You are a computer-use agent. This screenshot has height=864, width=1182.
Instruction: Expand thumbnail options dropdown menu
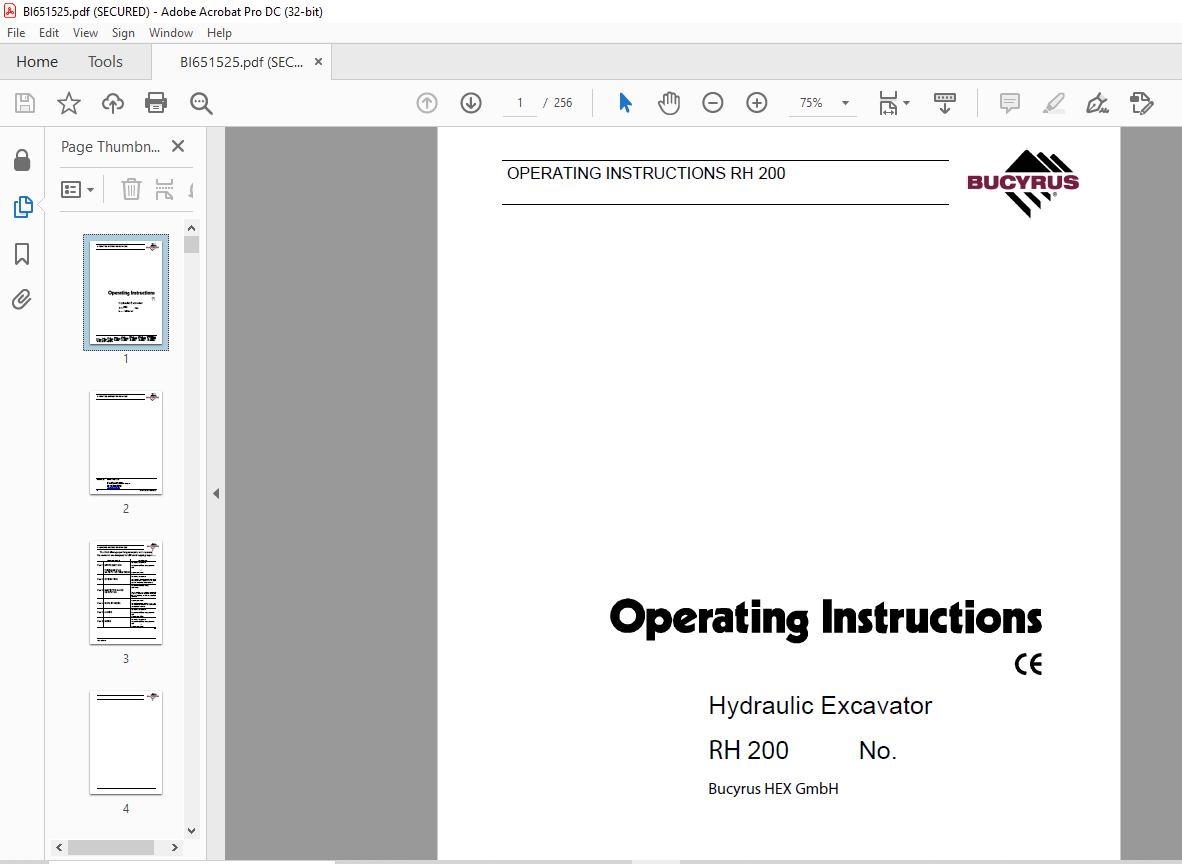coord(78,189)
